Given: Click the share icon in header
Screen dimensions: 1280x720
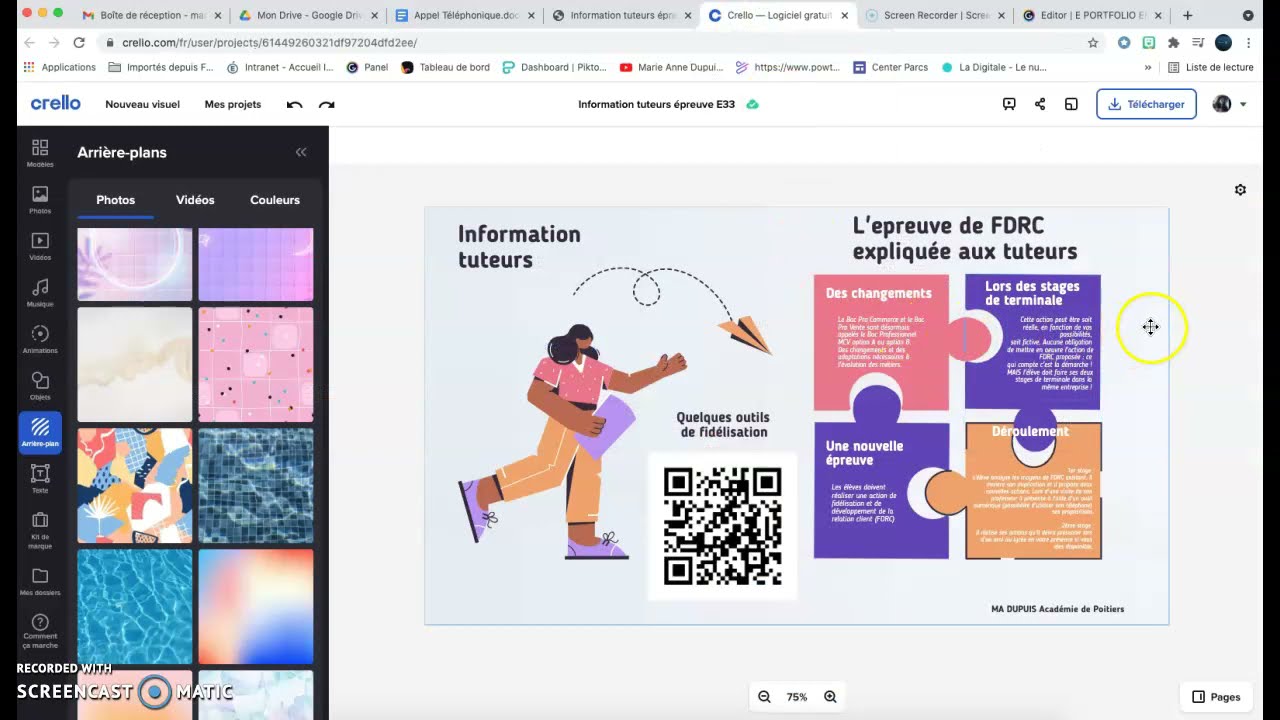Looking at the screenshot, I should tap(1040, 104).
